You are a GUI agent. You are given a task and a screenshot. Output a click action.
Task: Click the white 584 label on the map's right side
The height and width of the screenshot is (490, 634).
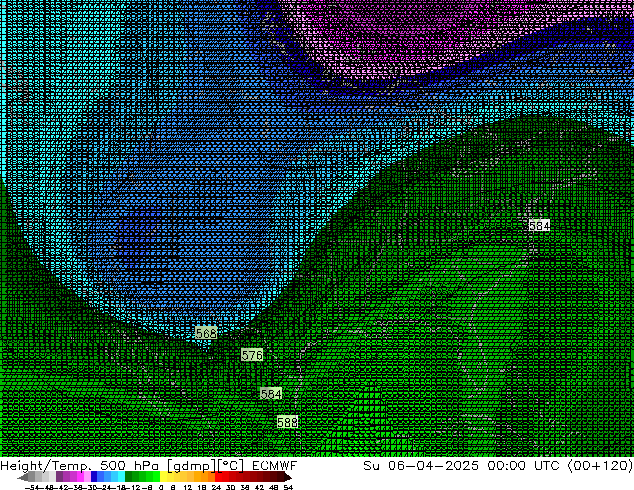(539, 226)
